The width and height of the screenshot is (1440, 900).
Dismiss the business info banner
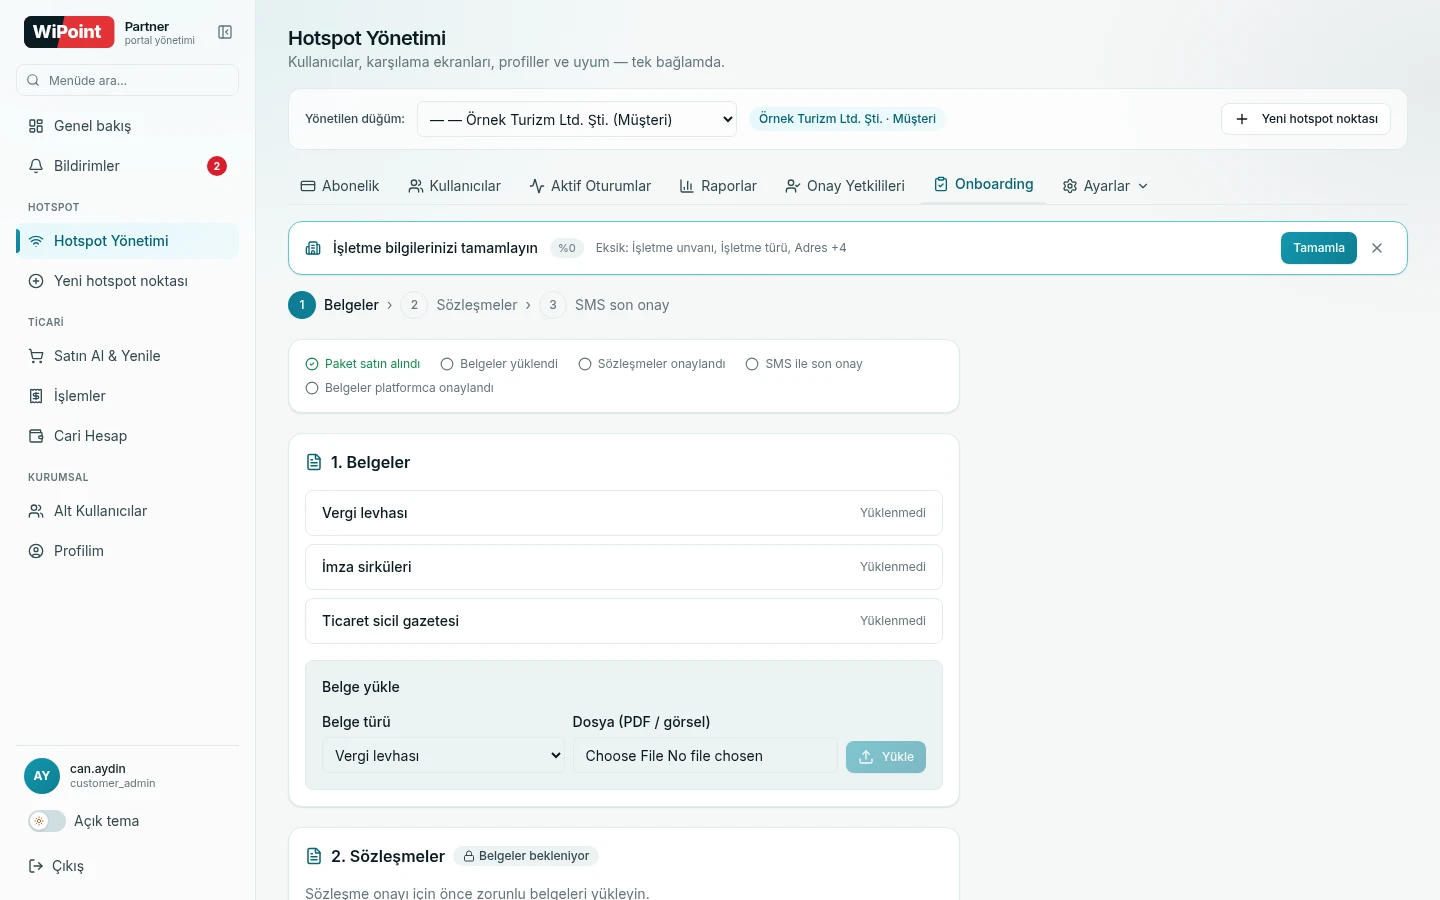(1377, 248)
